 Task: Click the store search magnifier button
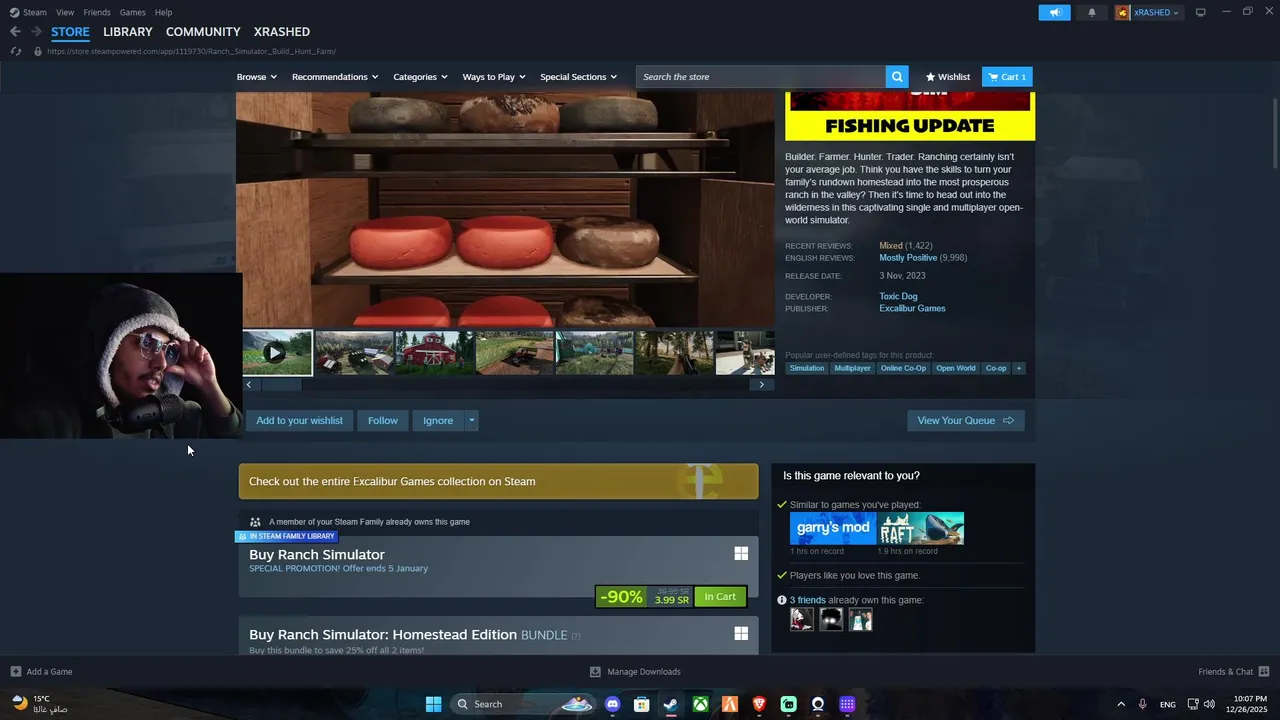[898, 77]
